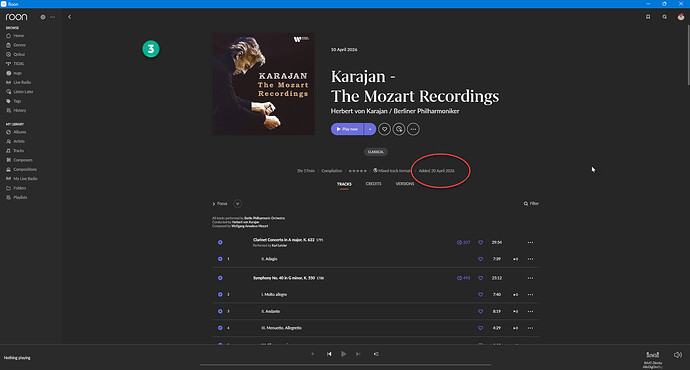Expand the Focus options
The image size is (690, 370).
click(x=220, y=204)
